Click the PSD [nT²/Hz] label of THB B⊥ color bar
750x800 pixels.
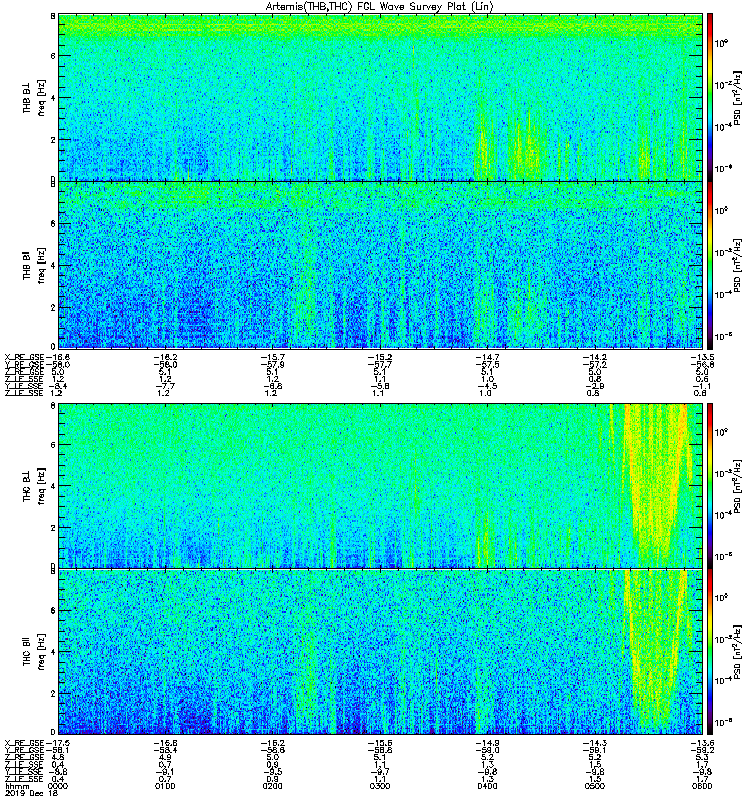coord(737,97)
